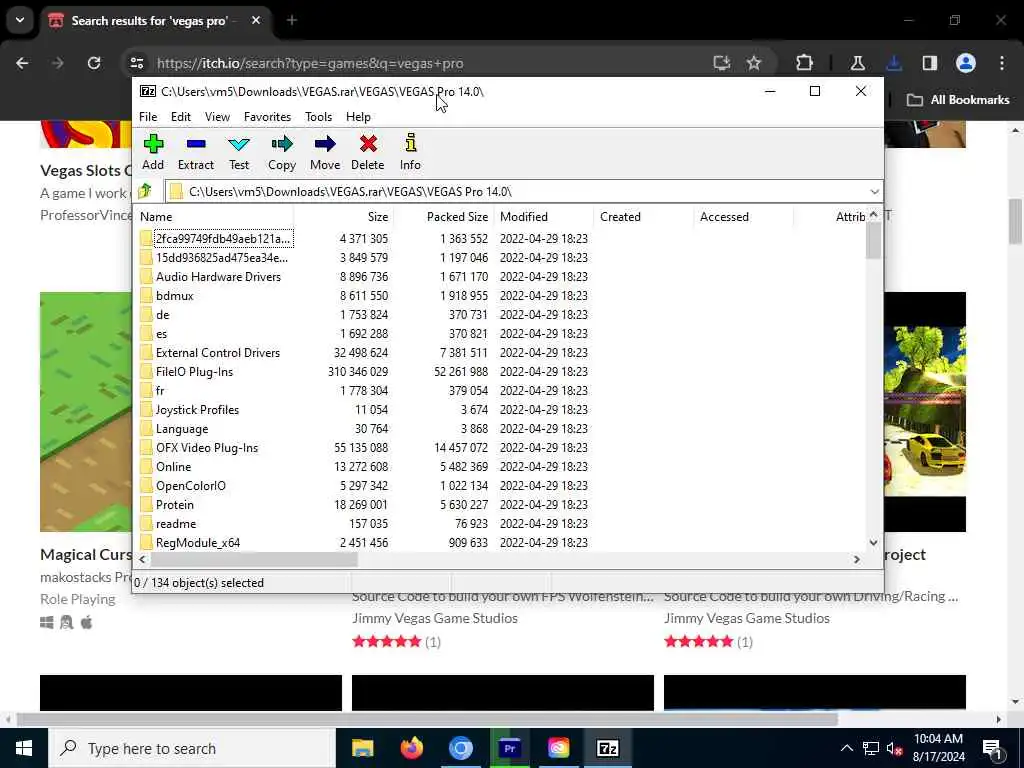Select the Joystick Profiles folder

(197, 409)
